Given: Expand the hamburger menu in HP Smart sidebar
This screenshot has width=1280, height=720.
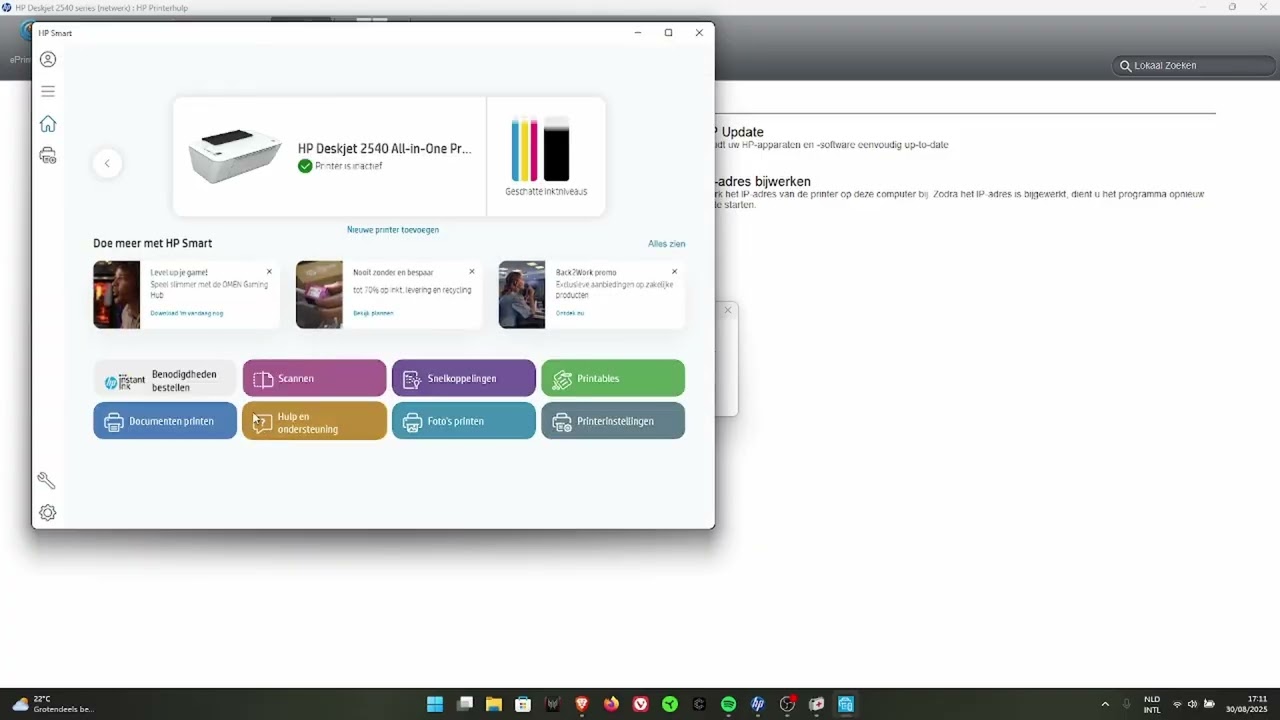Looking at the screenshot, I should click(47, 91).
